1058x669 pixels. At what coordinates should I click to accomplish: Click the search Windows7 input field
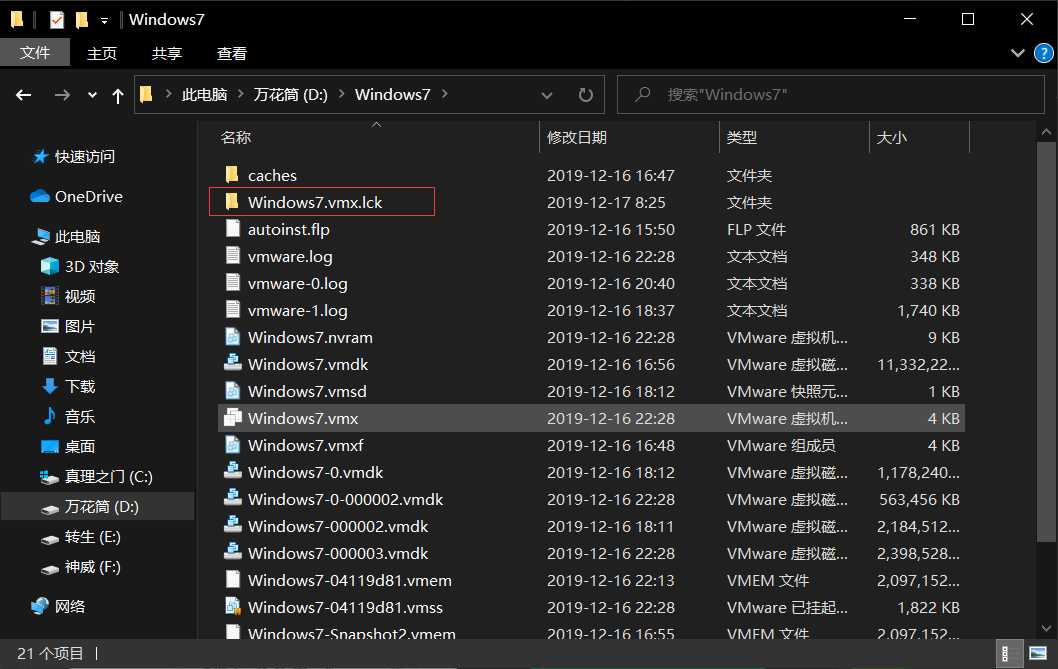click(x=831, y=95)
